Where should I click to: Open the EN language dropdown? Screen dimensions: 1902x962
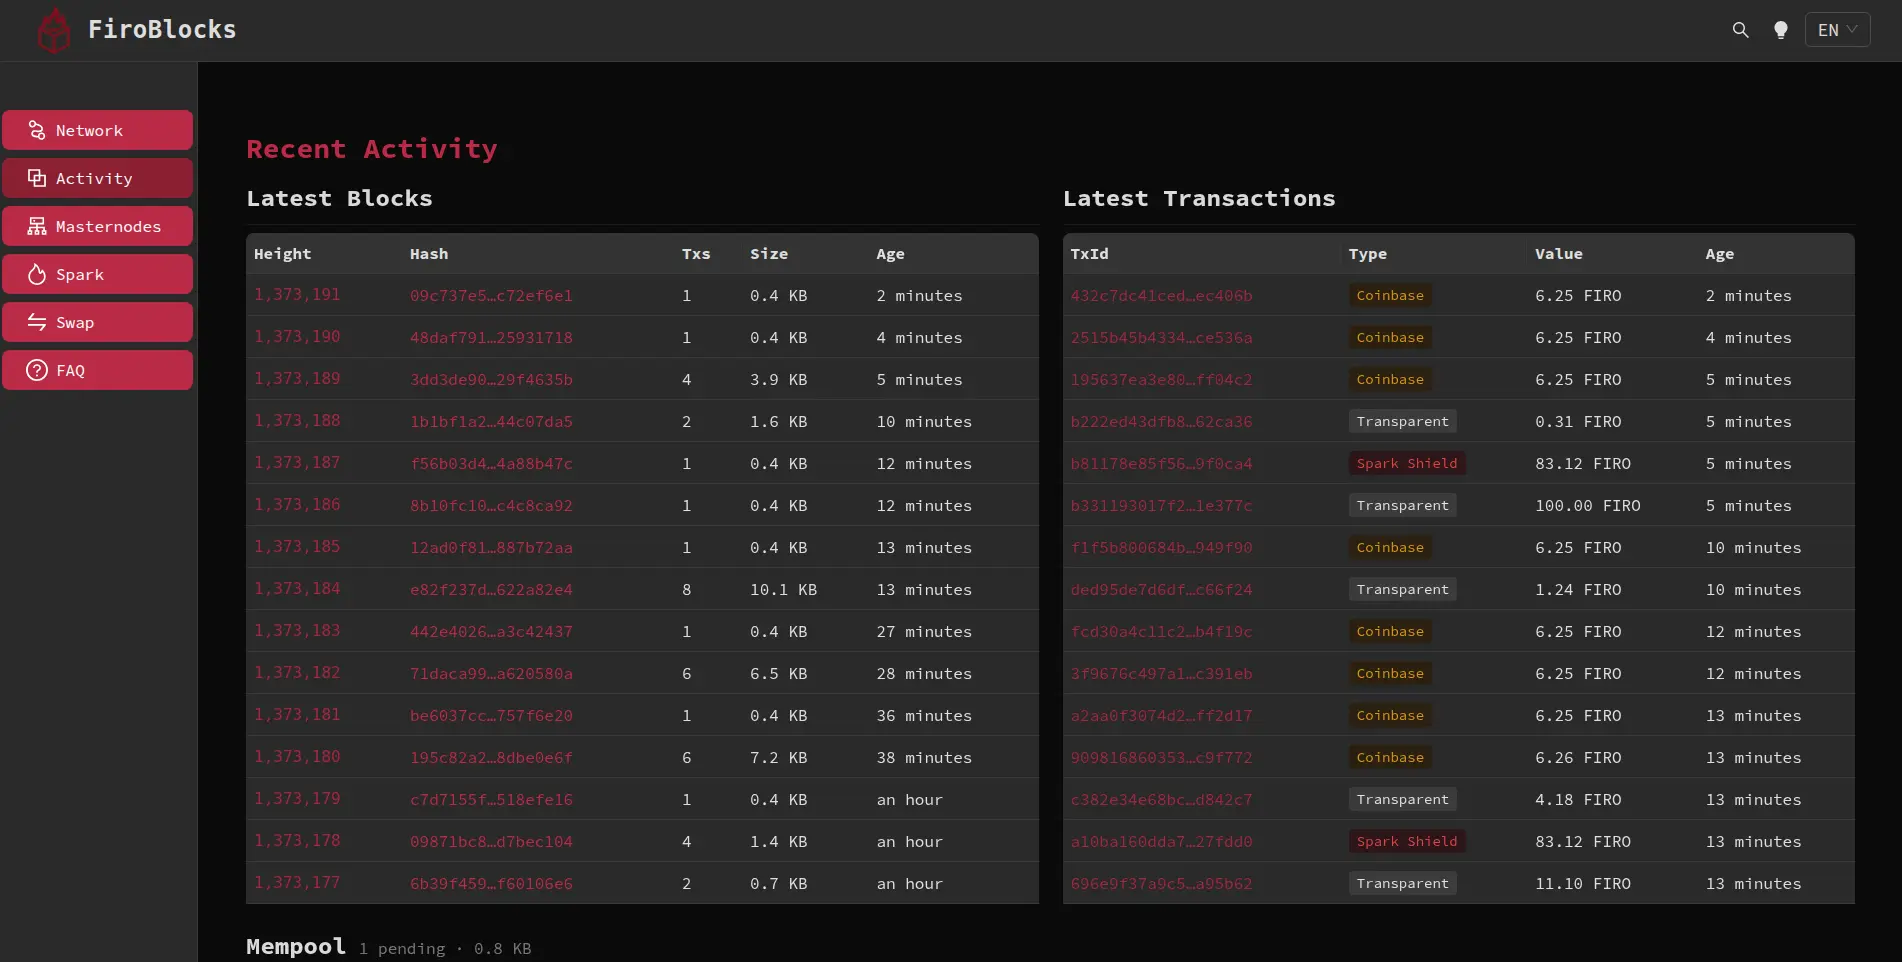[x=1837, y=30]
